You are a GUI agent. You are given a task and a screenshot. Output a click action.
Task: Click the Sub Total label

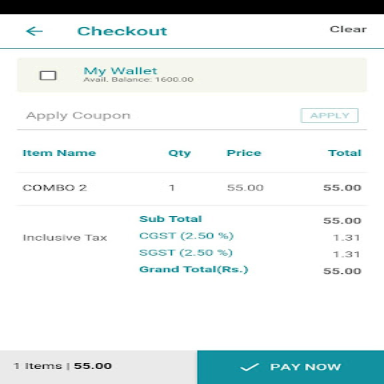coord(171,219)
